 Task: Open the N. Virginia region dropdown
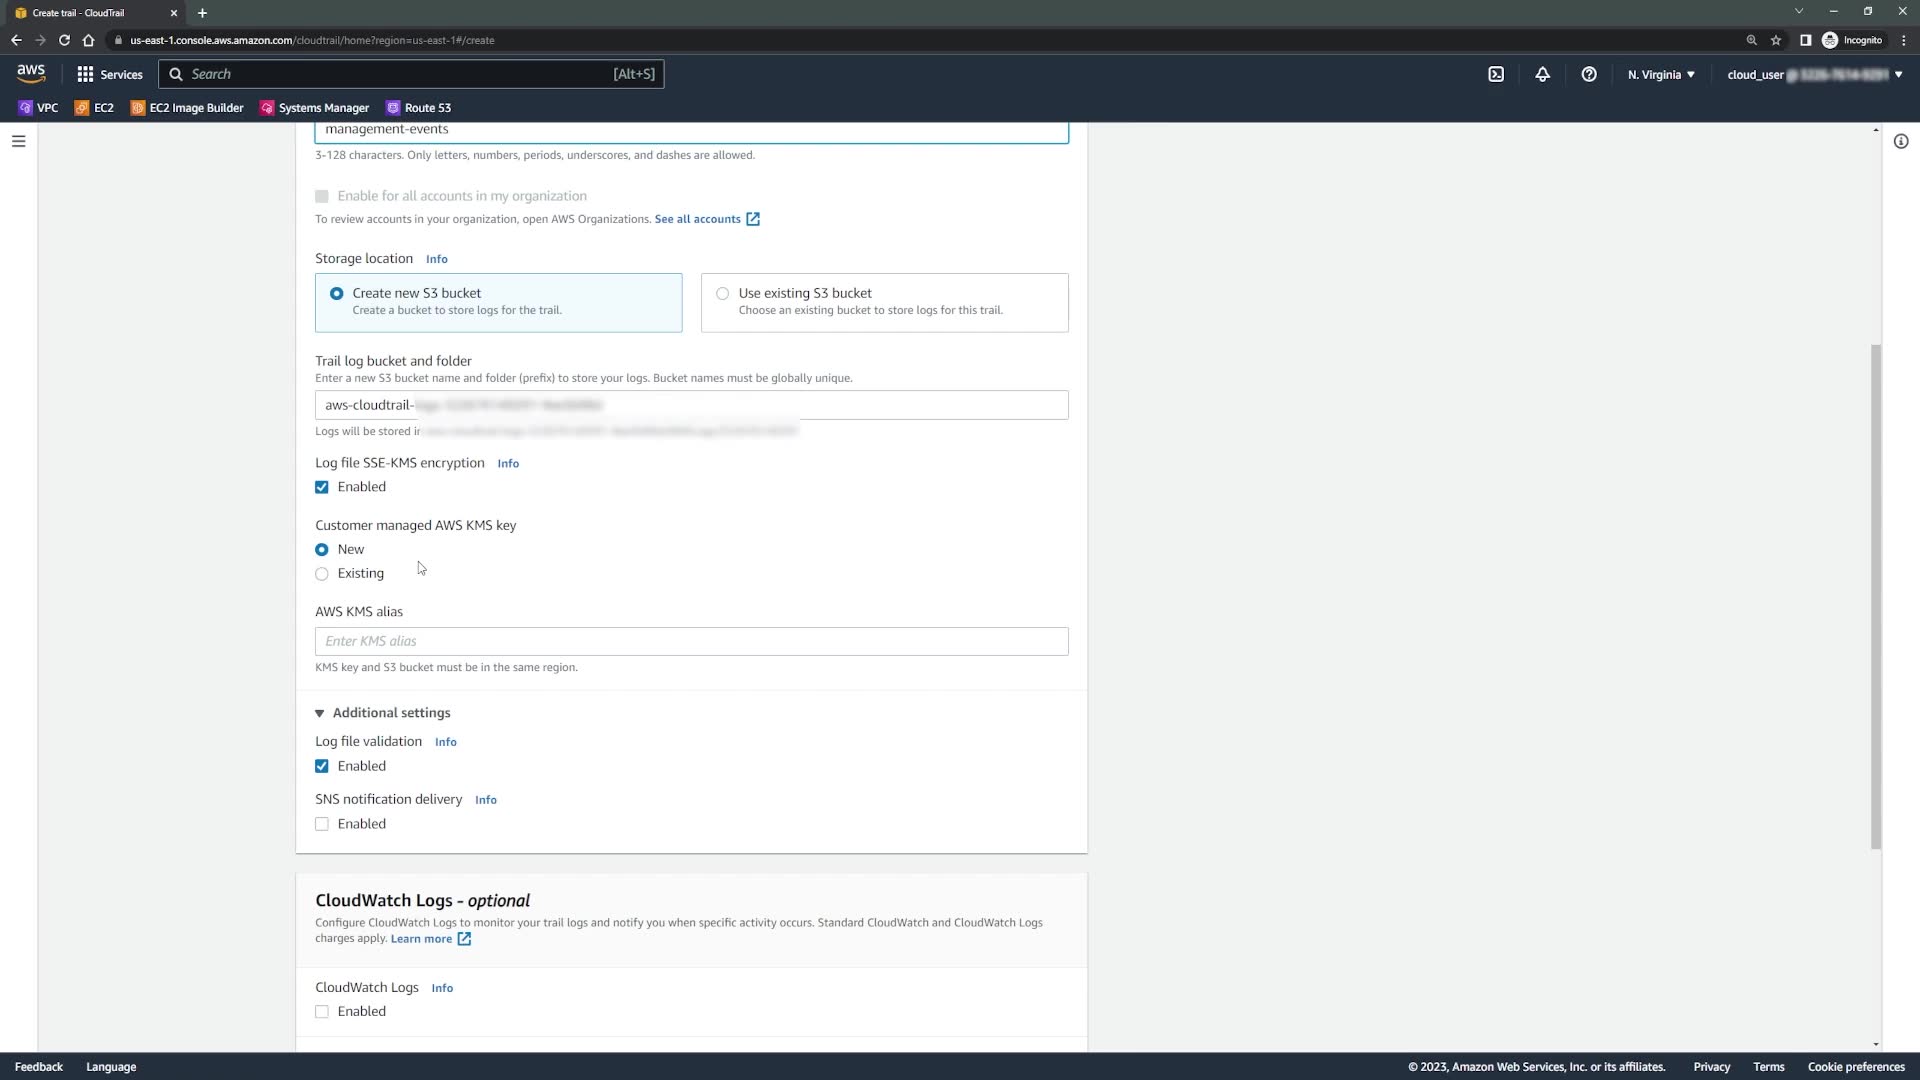click(x=1660, y=74)
